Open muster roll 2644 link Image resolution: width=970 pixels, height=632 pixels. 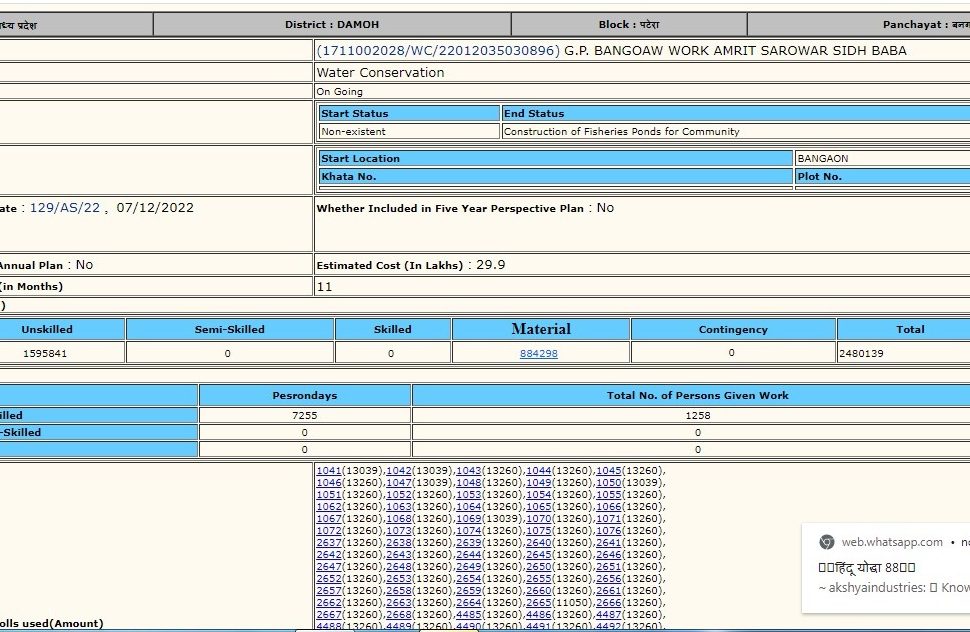468,555
